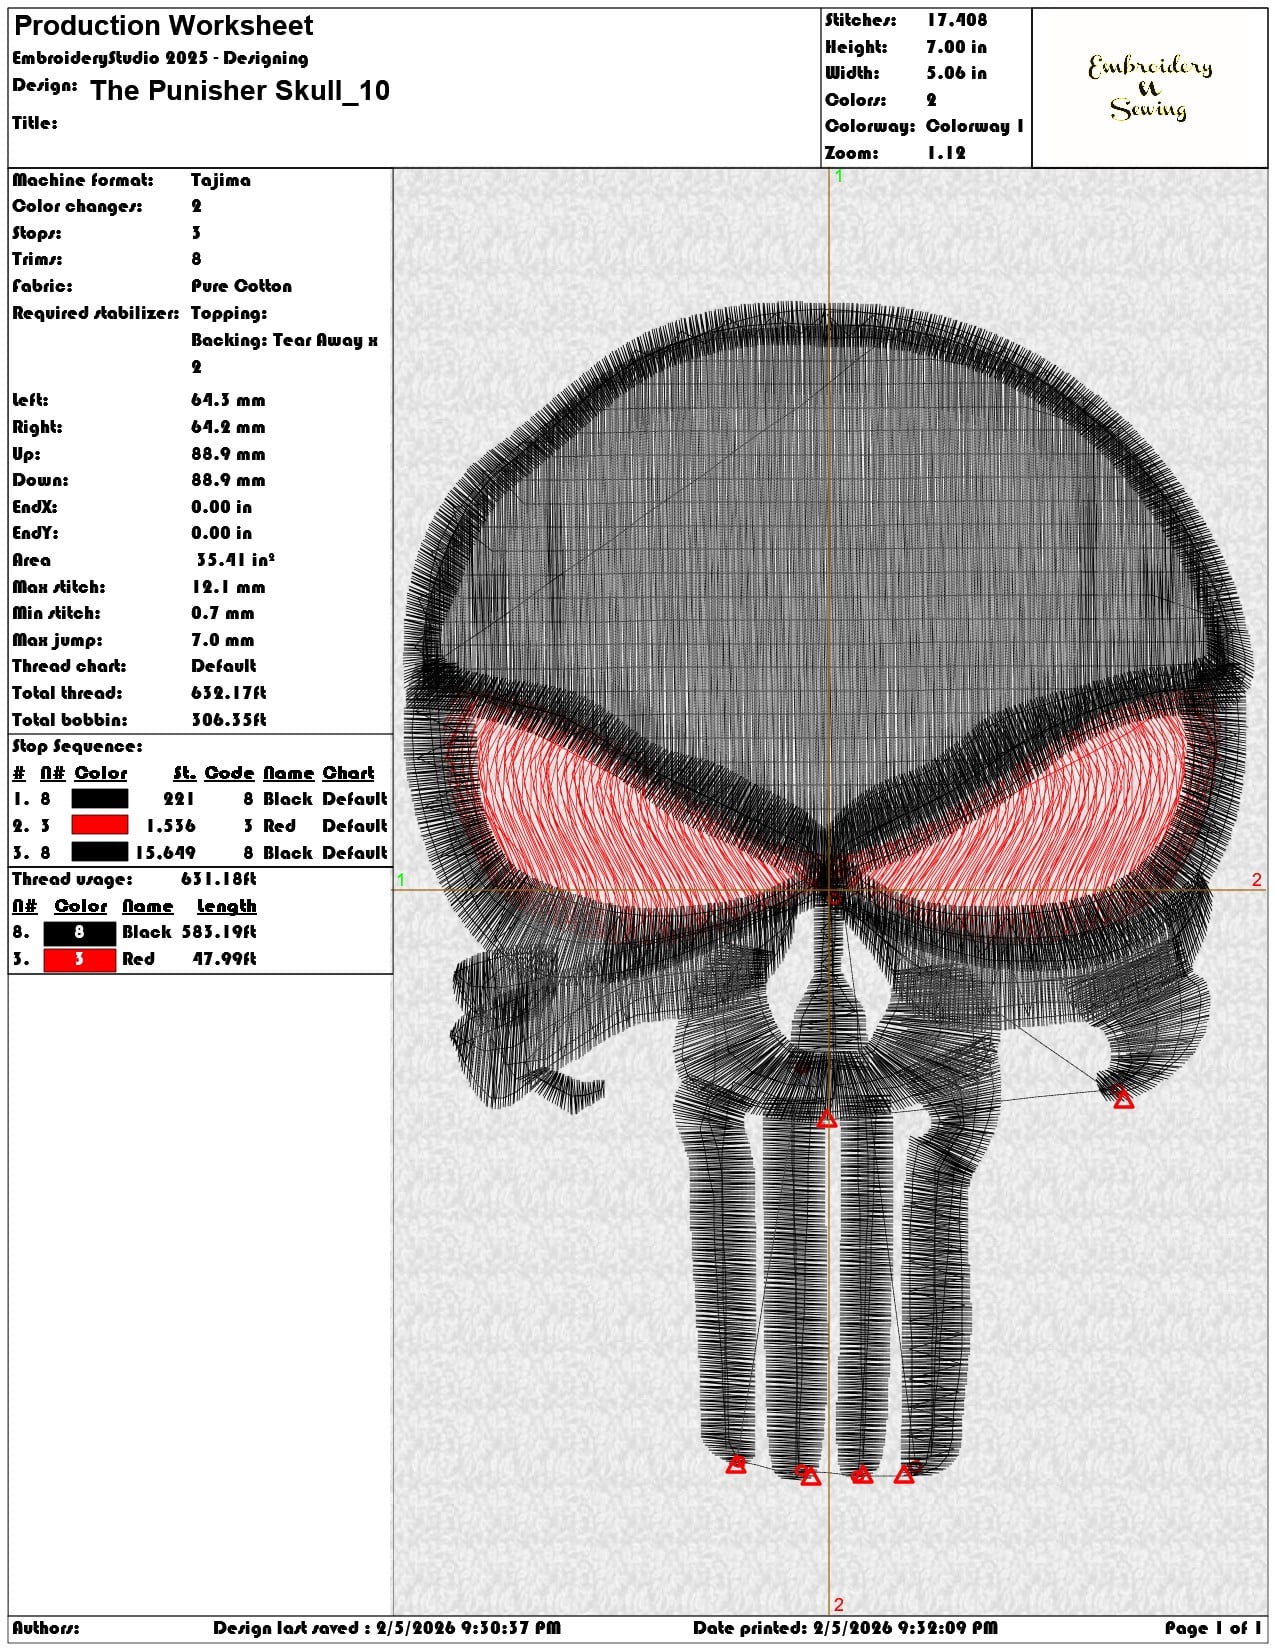Click 'EmbroideryStudio 2025 - Designing' text
1275x1650 pixels.
pyautogui.click(x=160, y=58)
